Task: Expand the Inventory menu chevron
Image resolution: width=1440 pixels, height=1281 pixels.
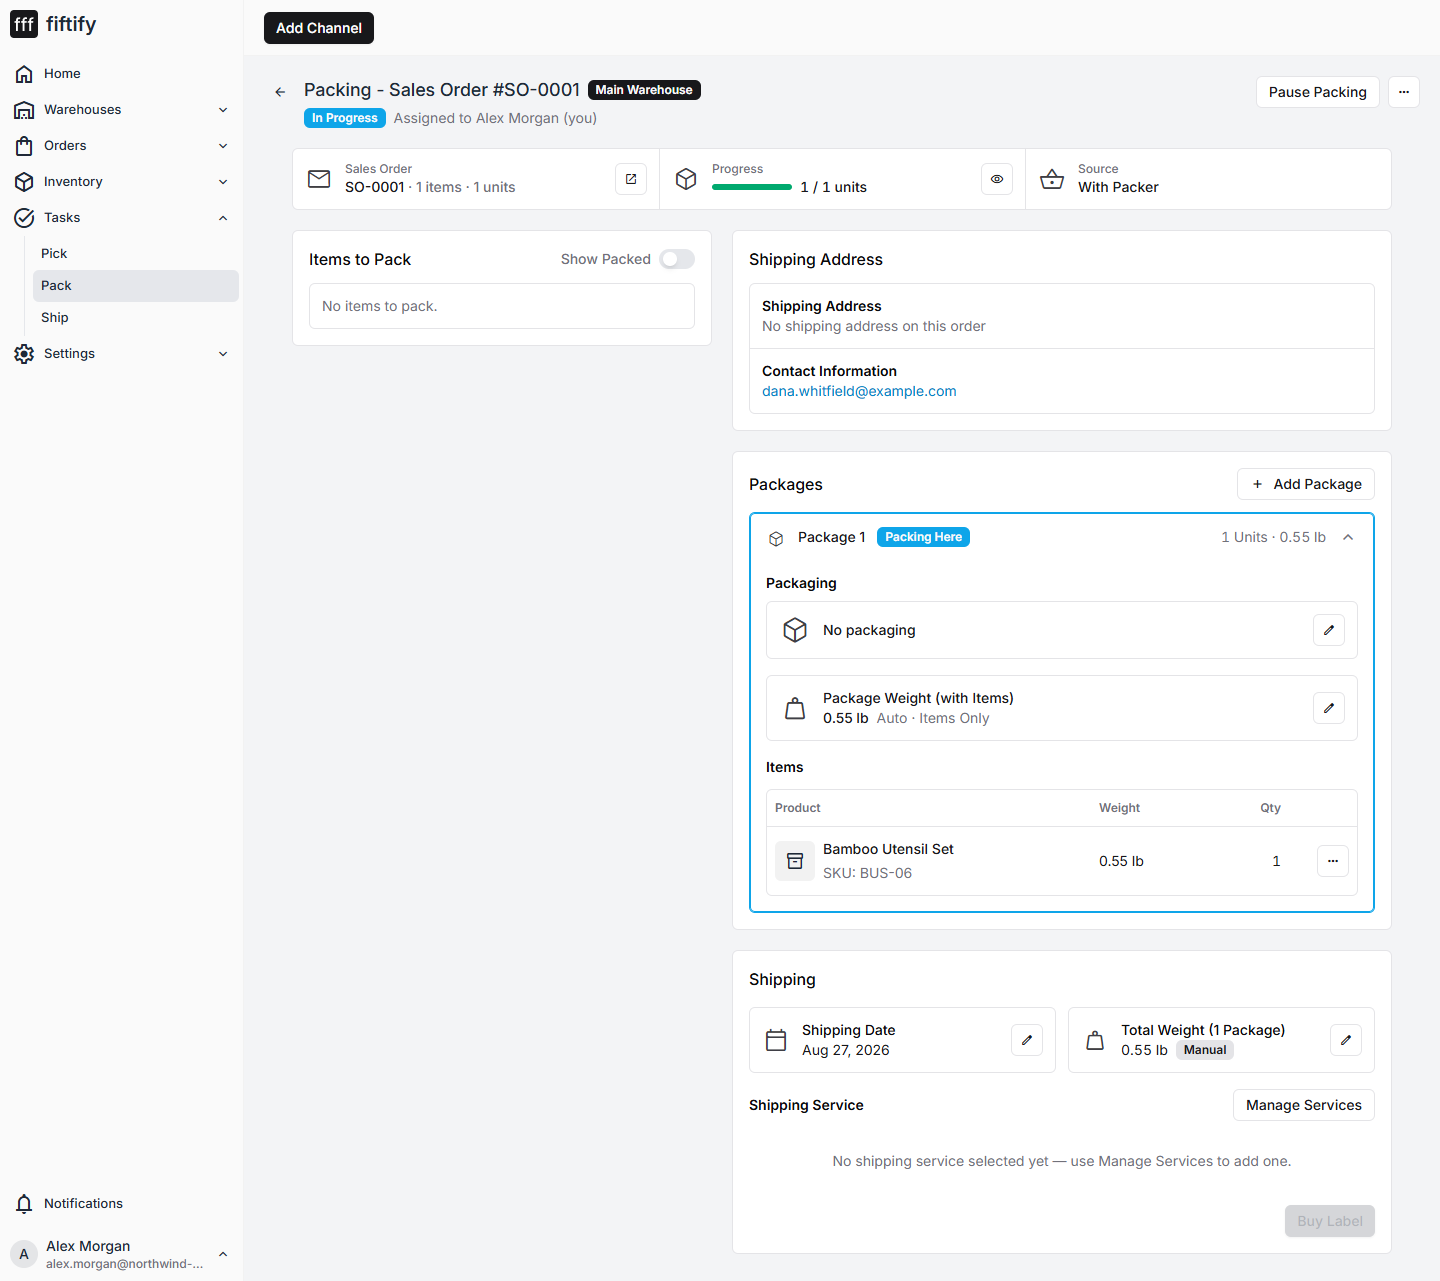Action: pyautogui.click(x=223, y=182)
